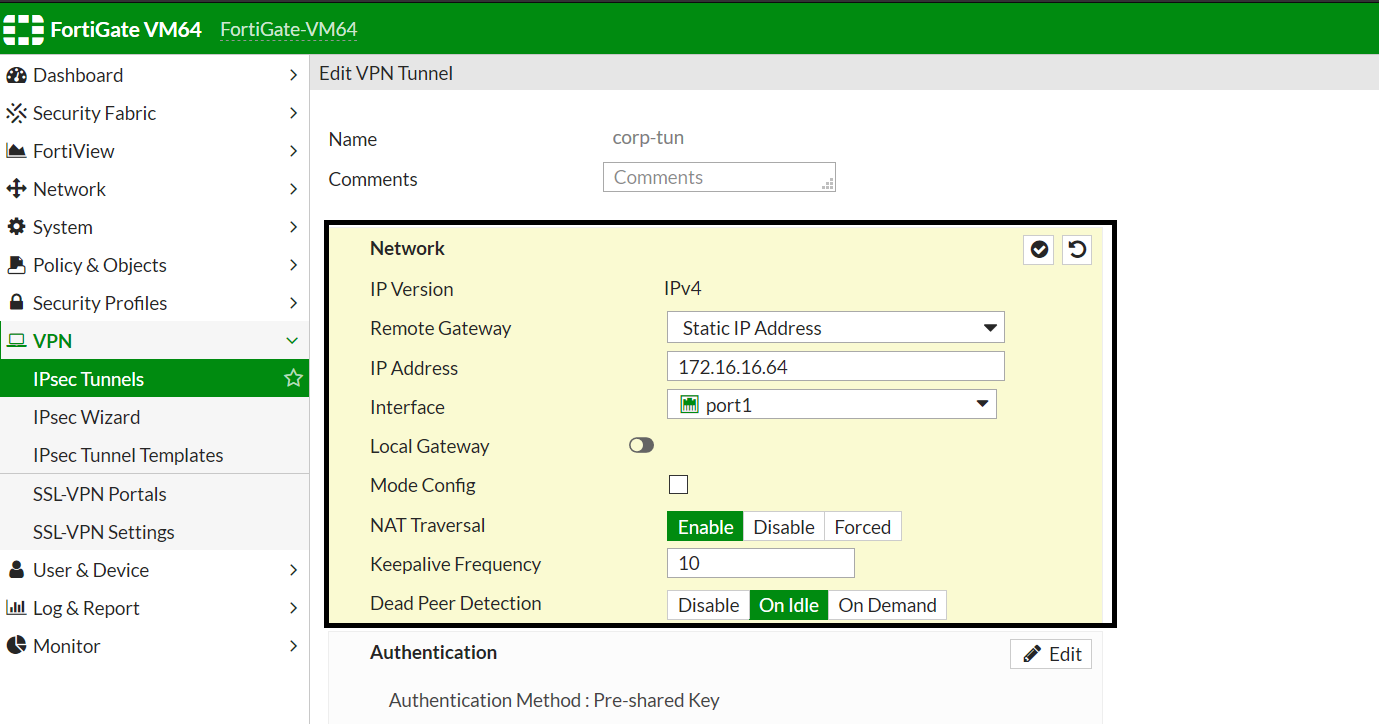Open SSL-VPN Portals menu item
Image resolution: width=1379 pixels, height=724 pixels.
pyautogui.click(x=154, y=494)
